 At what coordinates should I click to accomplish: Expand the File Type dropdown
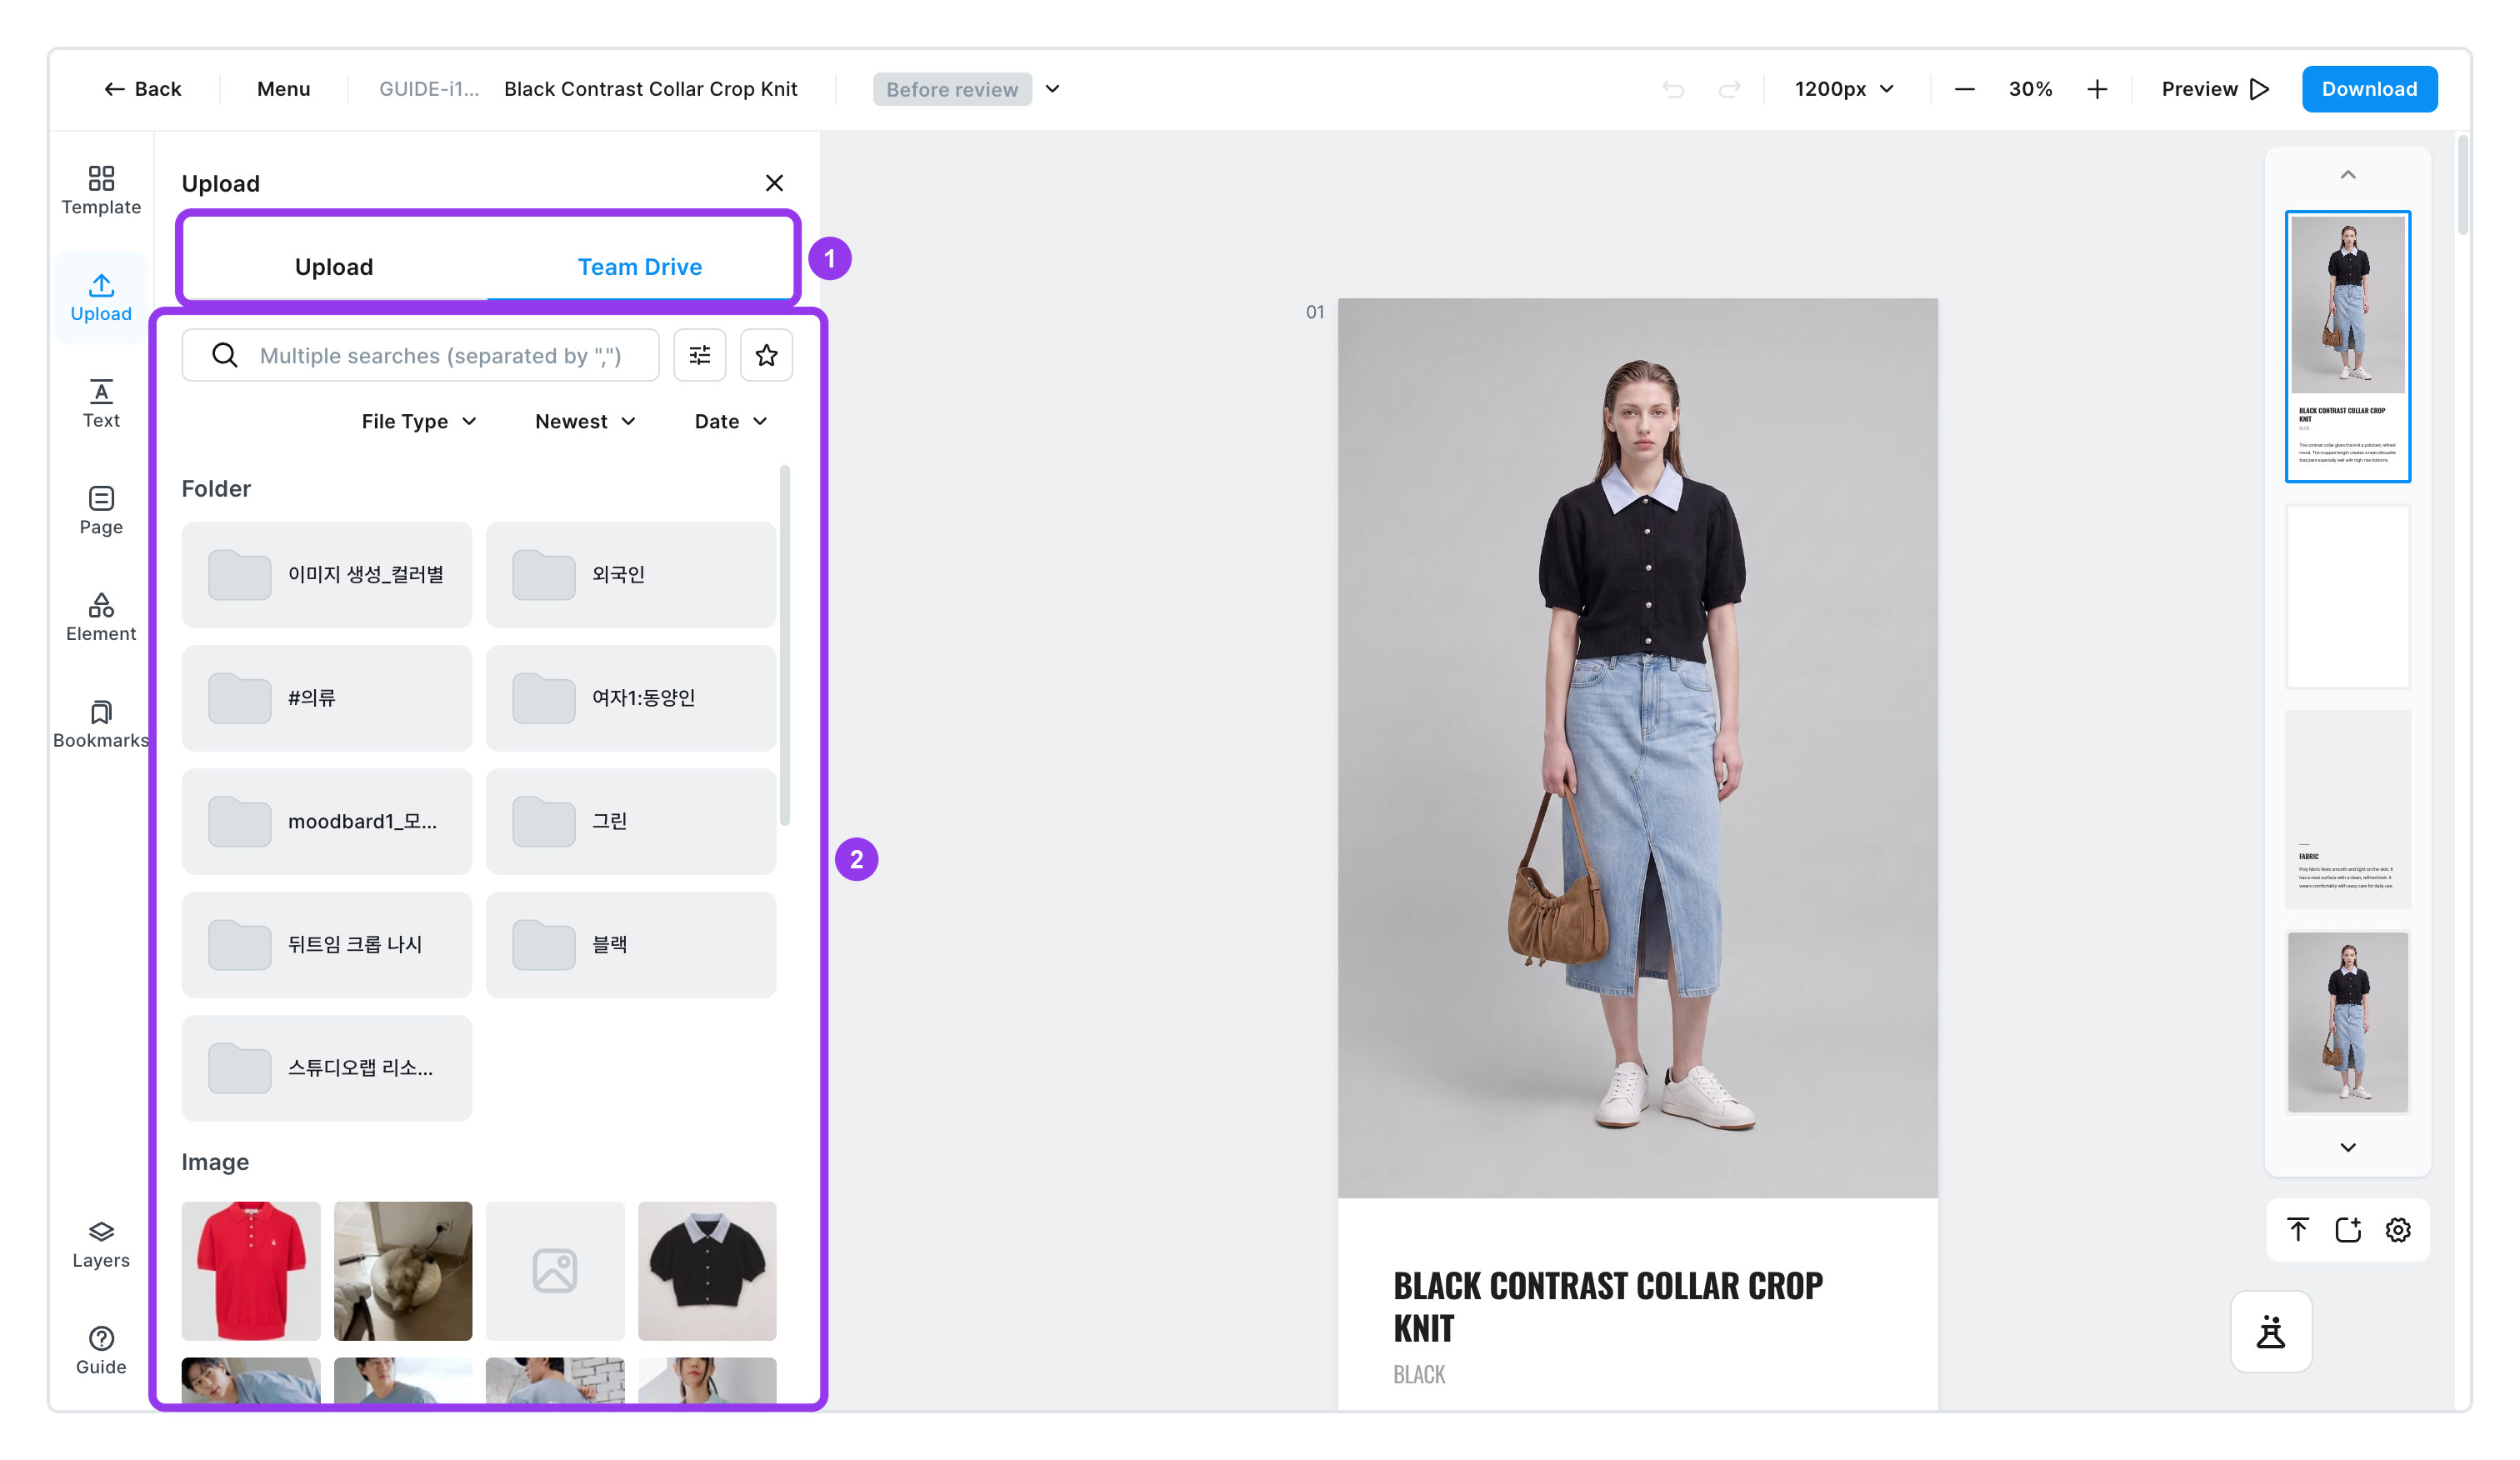[x=419, y=421]
